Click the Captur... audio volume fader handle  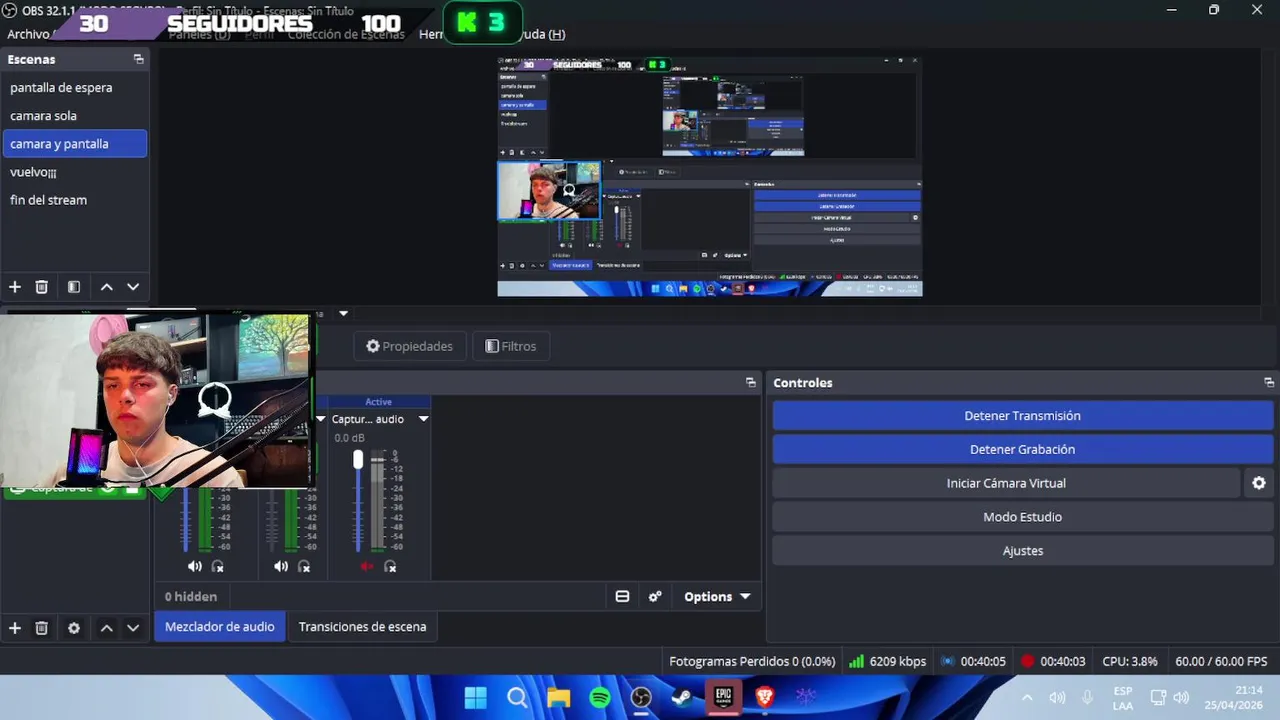[358, 459]
